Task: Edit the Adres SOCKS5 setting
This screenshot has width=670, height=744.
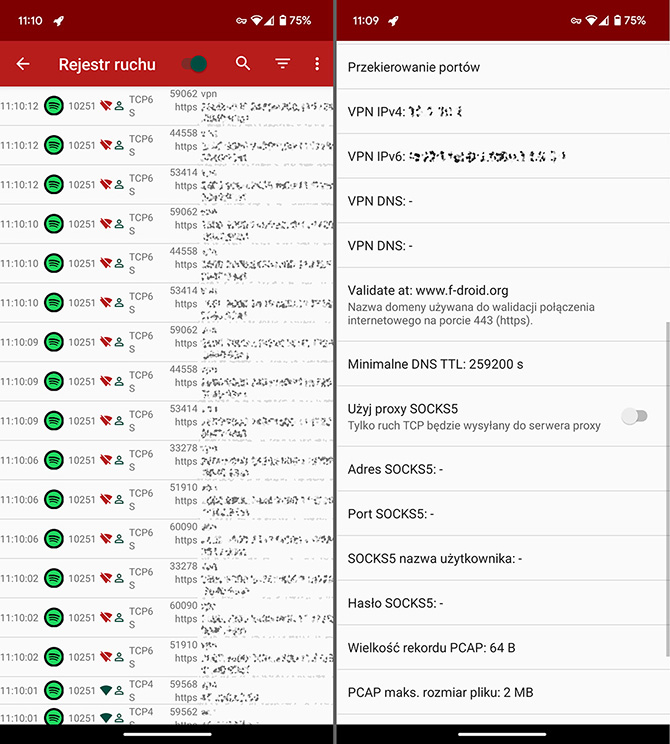Action: [x=503, y=469]
